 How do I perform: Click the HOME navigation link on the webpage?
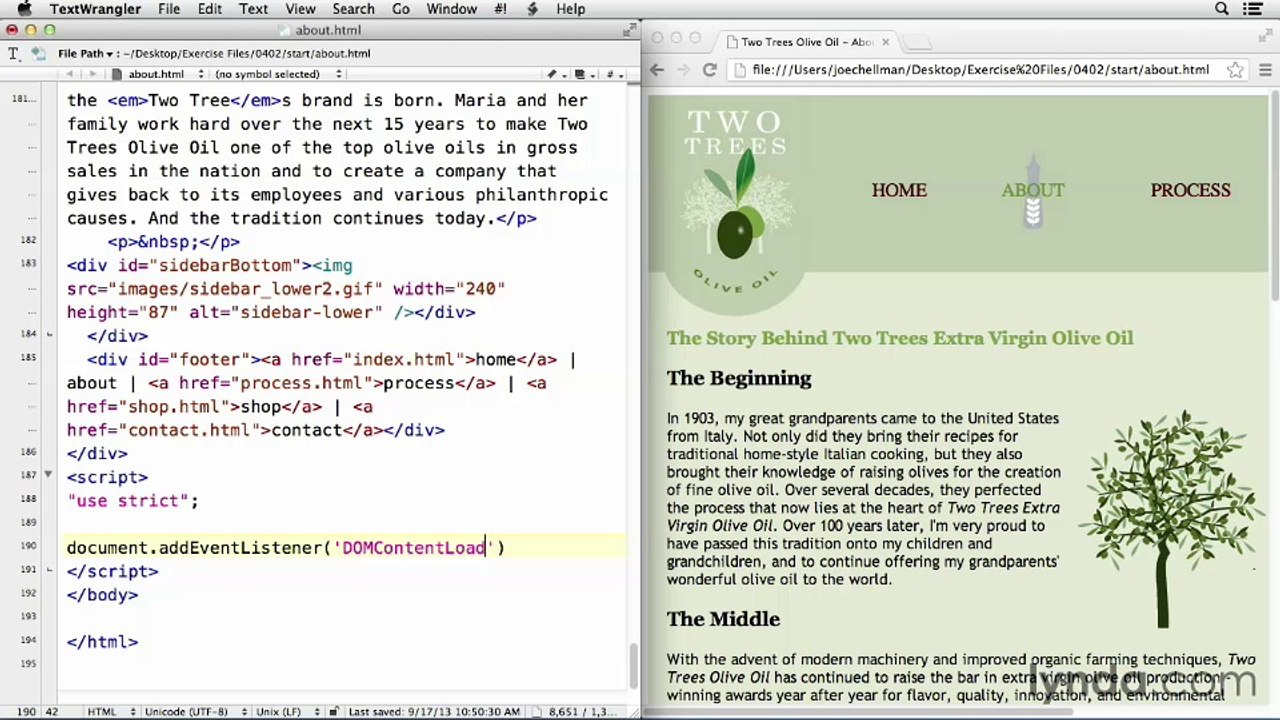pyautogui.click(x=899, y=190)
